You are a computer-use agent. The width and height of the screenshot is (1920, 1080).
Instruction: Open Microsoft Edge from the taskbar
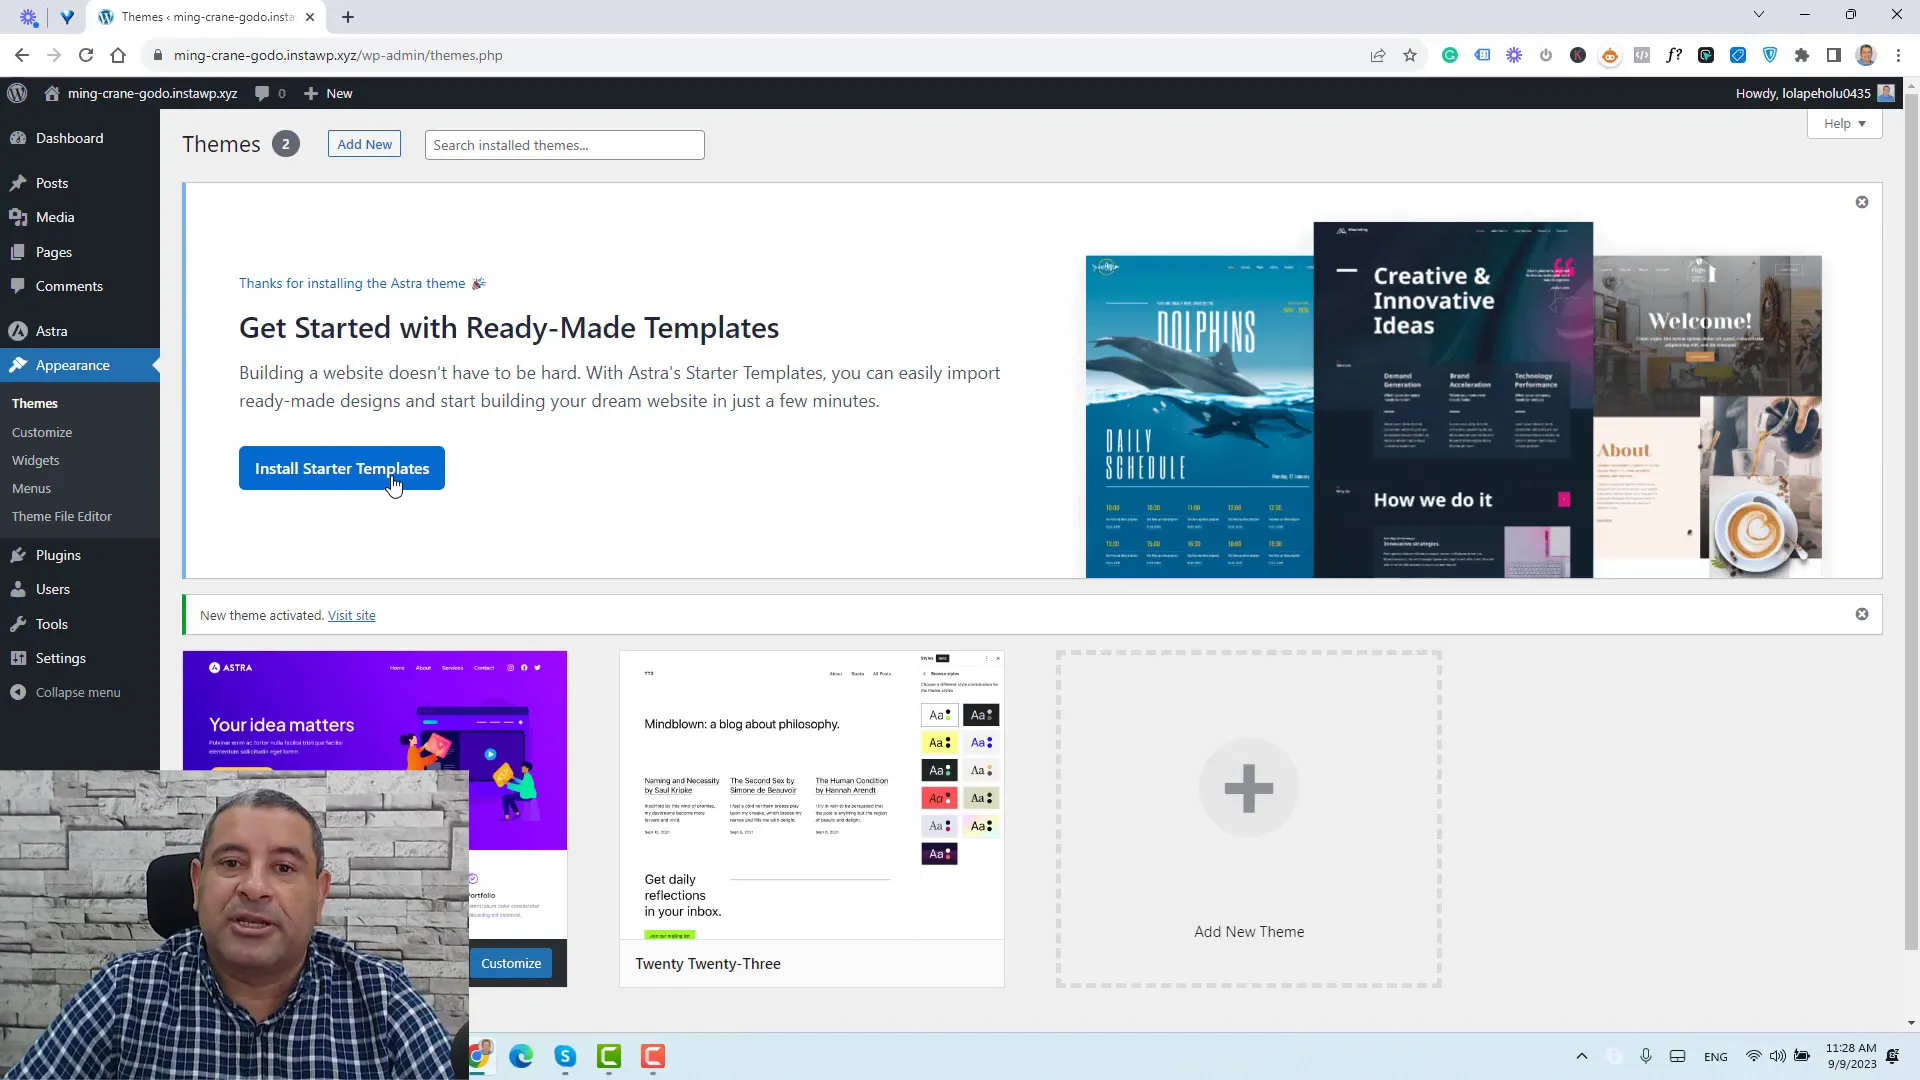click(x=521, y=1056)
